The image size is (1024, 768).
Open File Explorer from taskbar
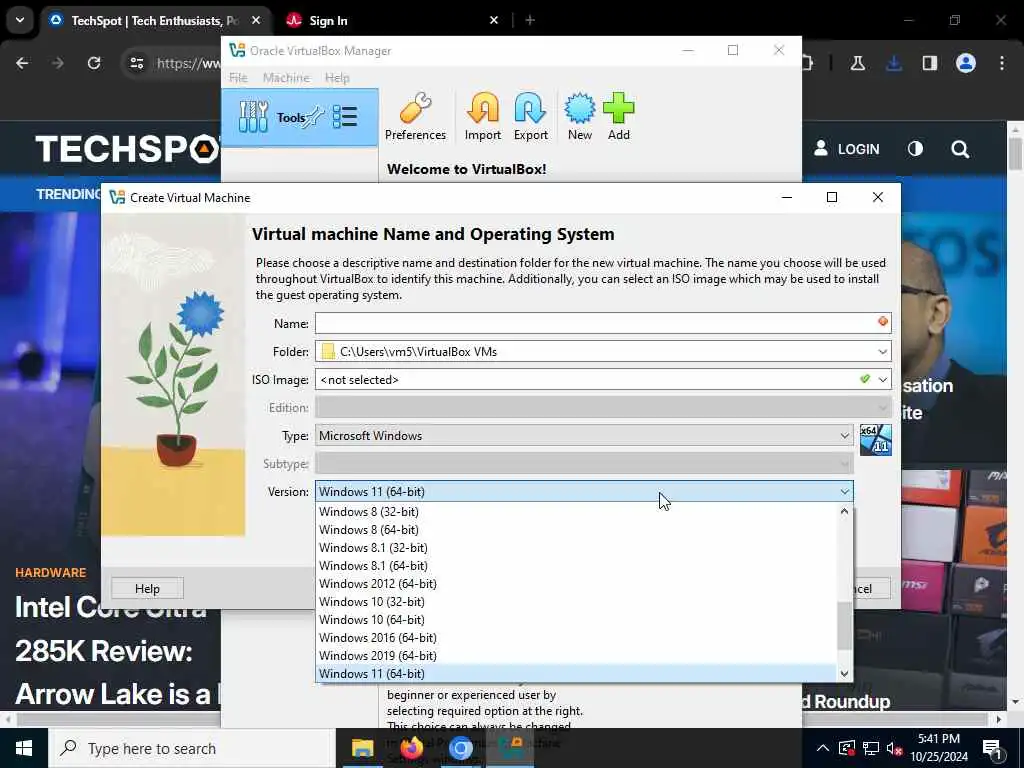362,748
